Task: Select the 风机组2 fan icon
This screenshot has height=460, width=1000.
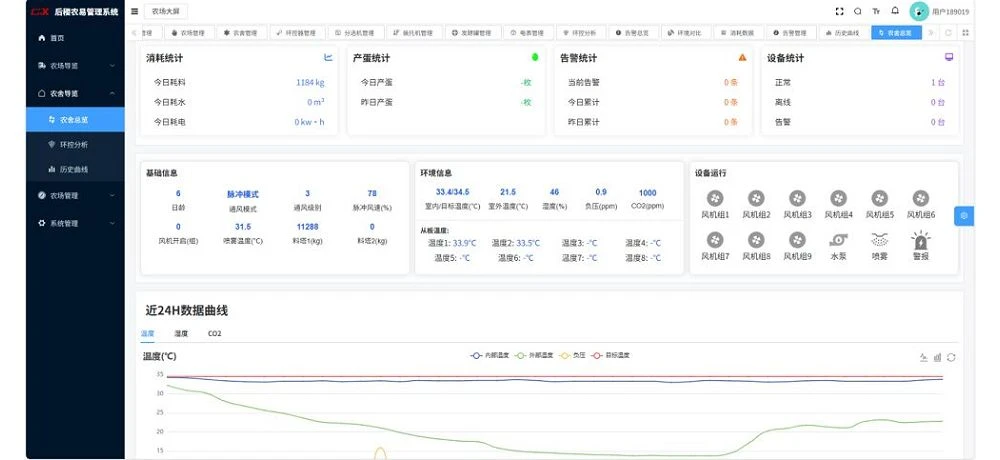Action: [756, 198]
